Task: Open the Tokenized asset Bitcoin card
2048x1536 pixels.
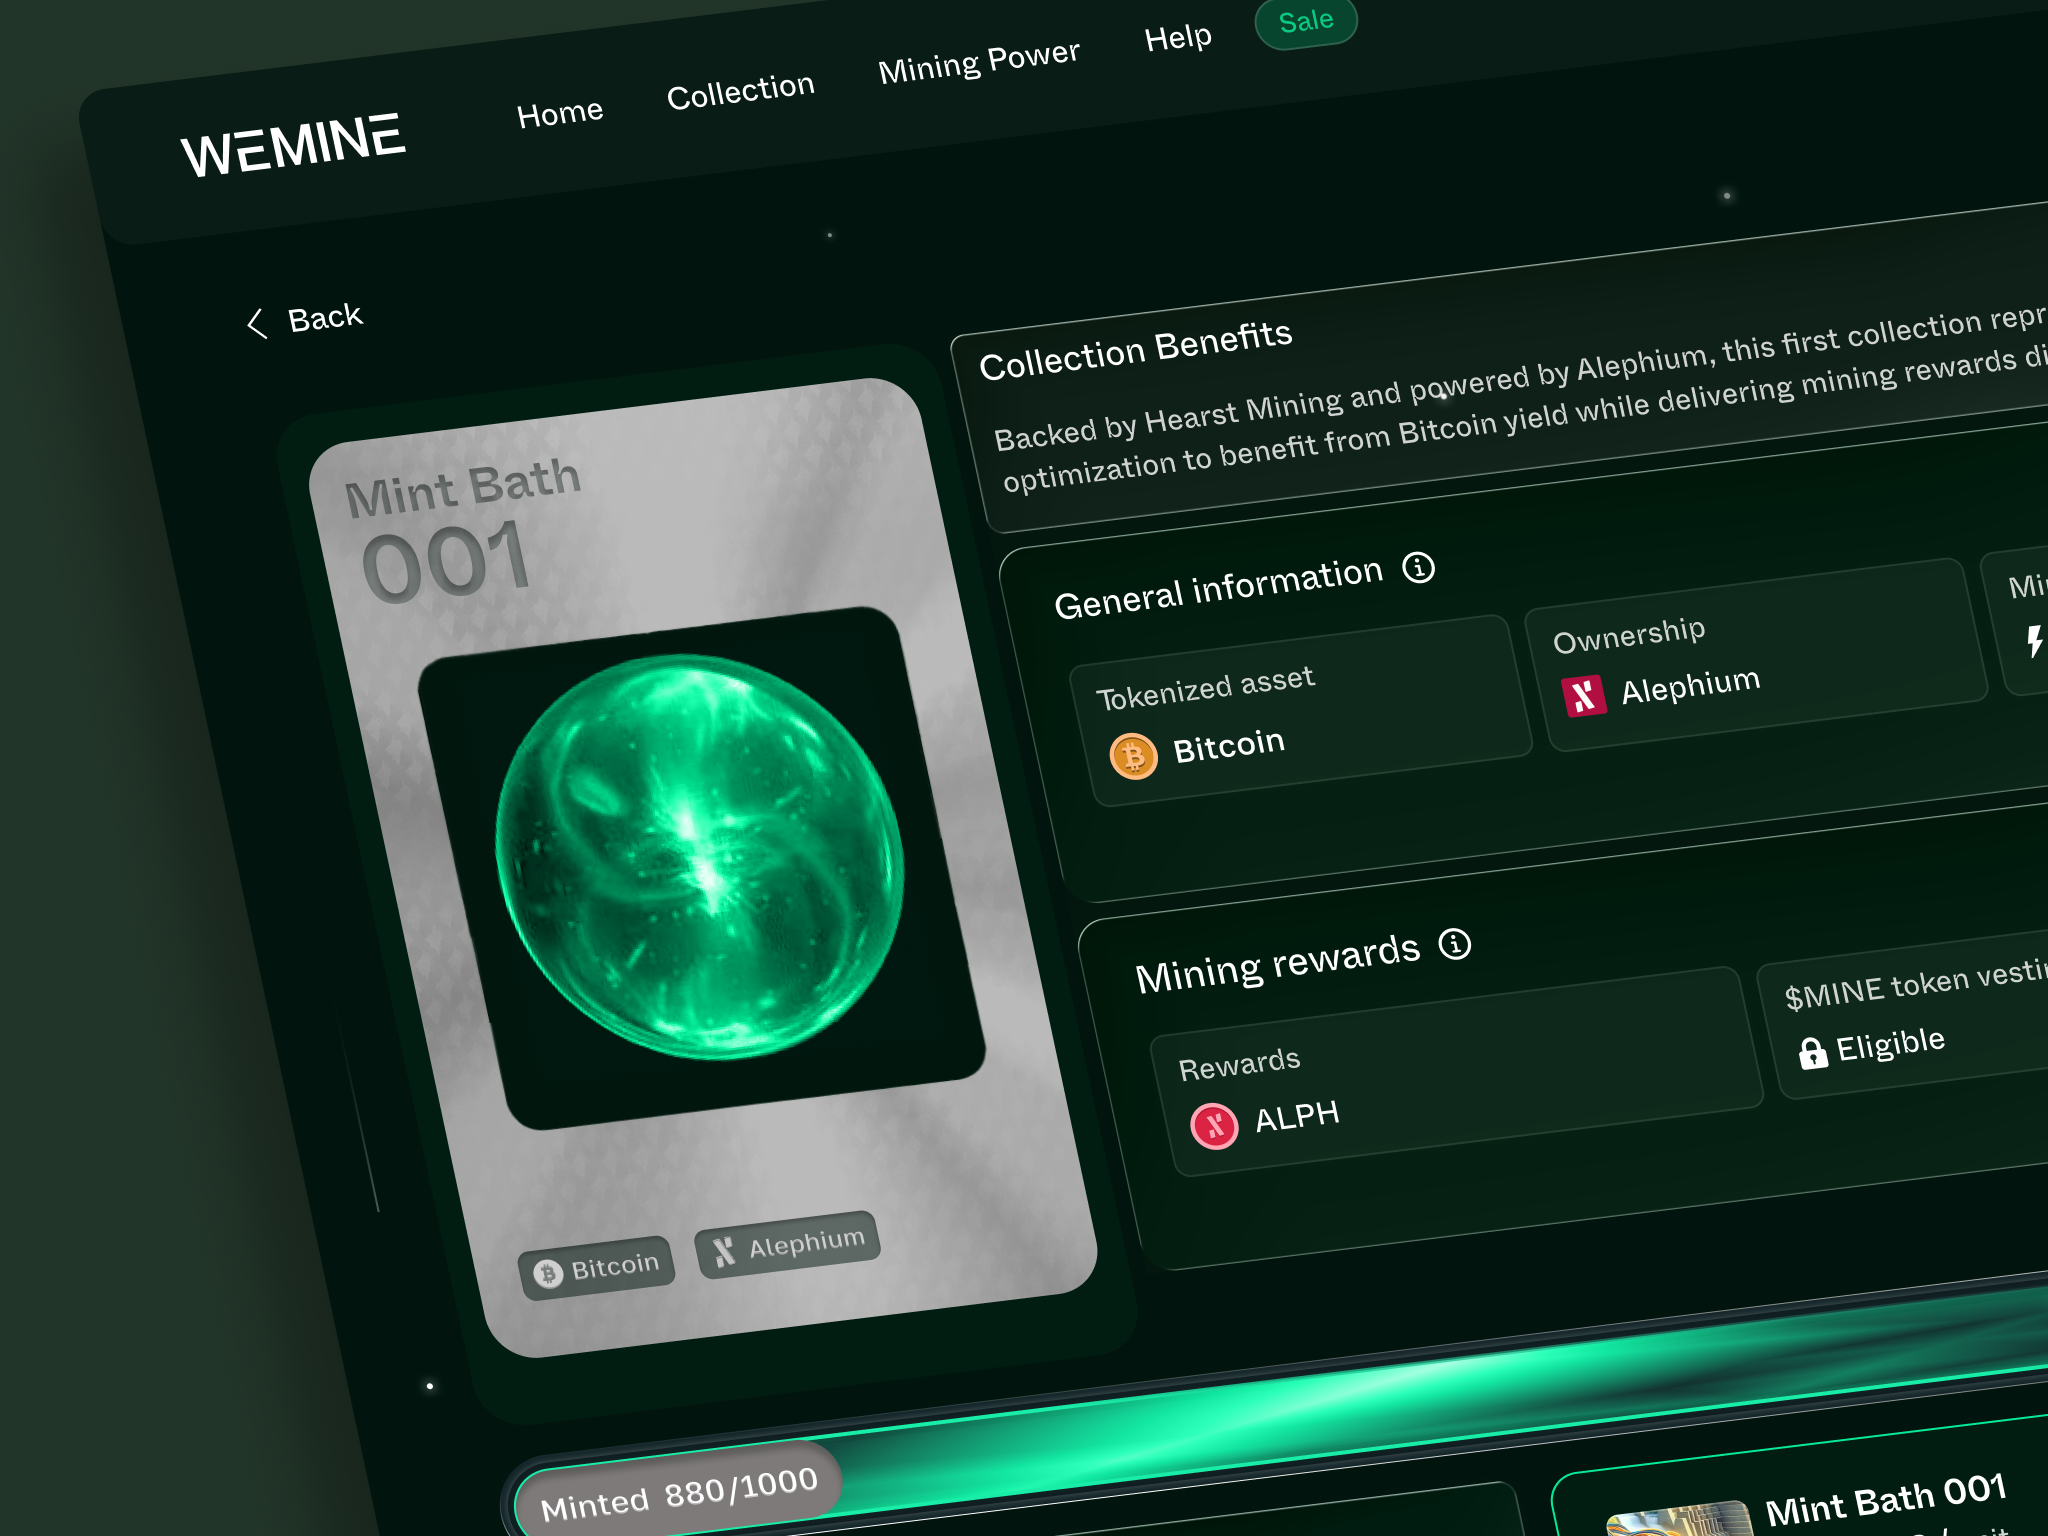Action: click(x=1301, y=711)
